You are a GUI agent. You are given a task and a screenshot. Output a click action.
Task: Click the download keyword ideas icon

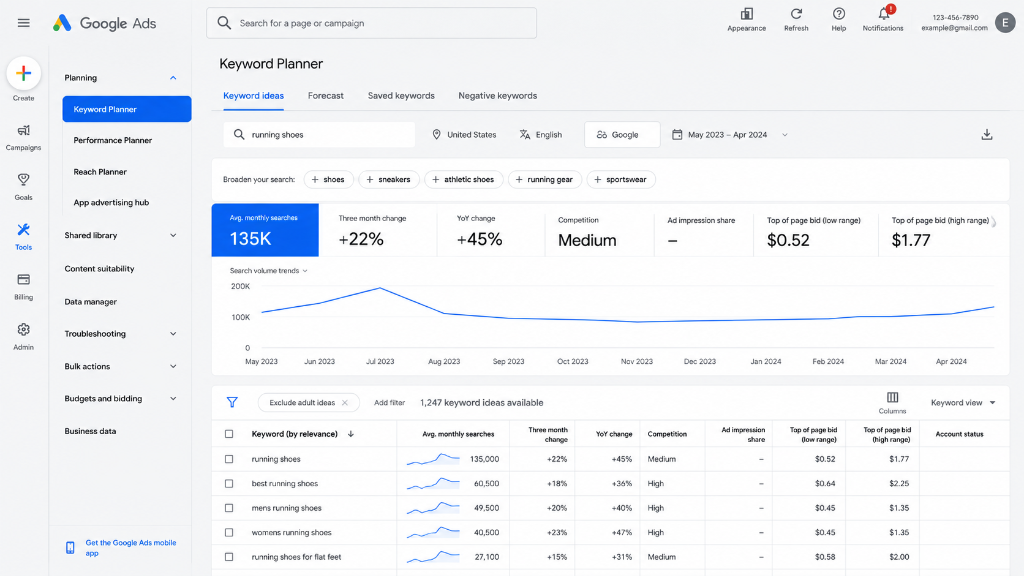987,135
